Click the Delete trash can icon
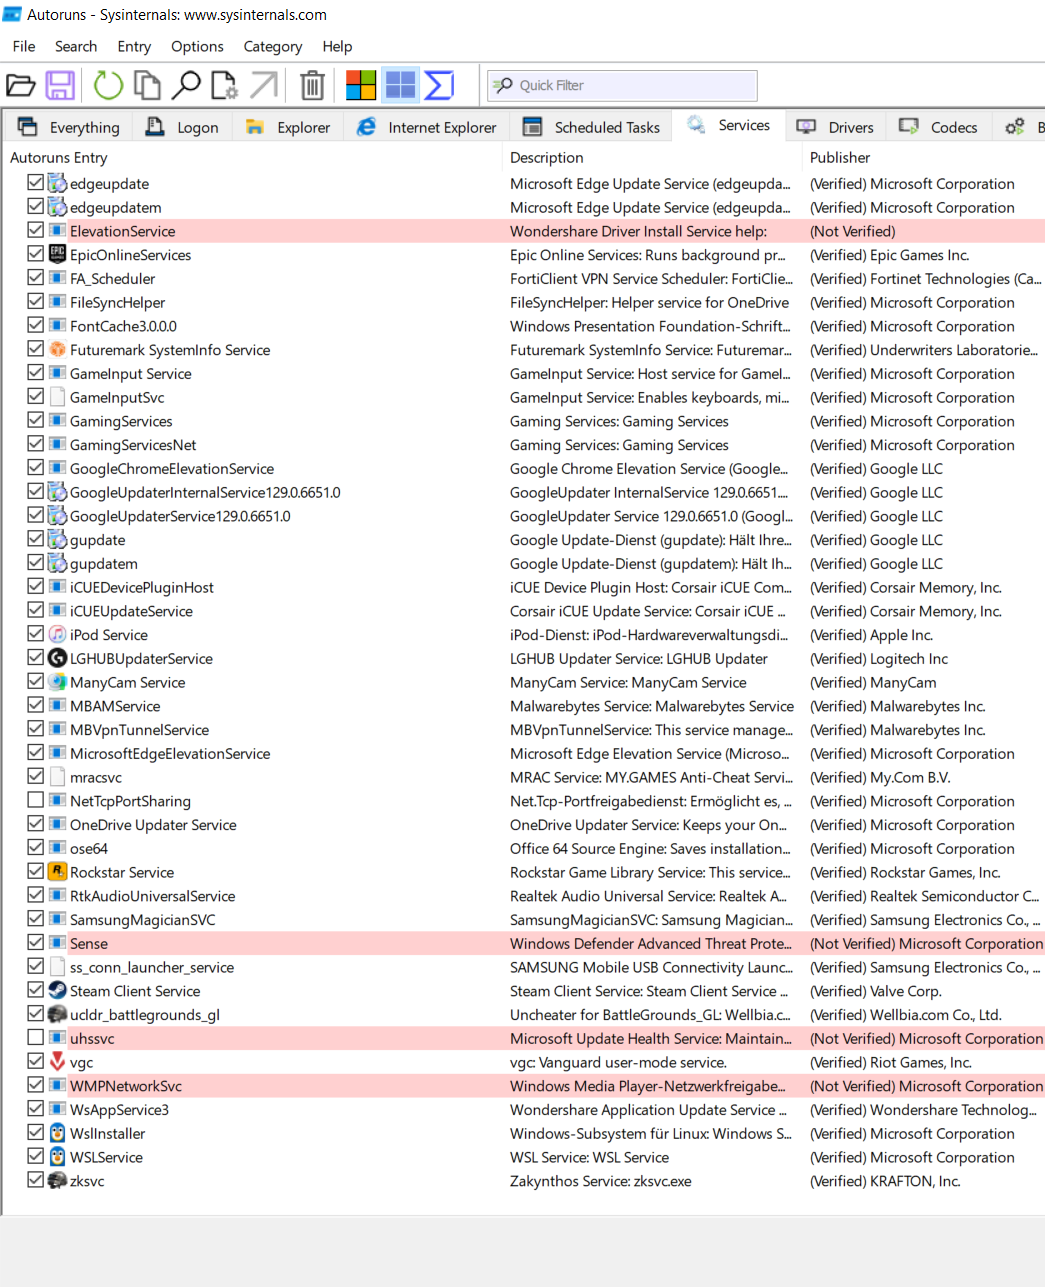 (x=312, y=86)
